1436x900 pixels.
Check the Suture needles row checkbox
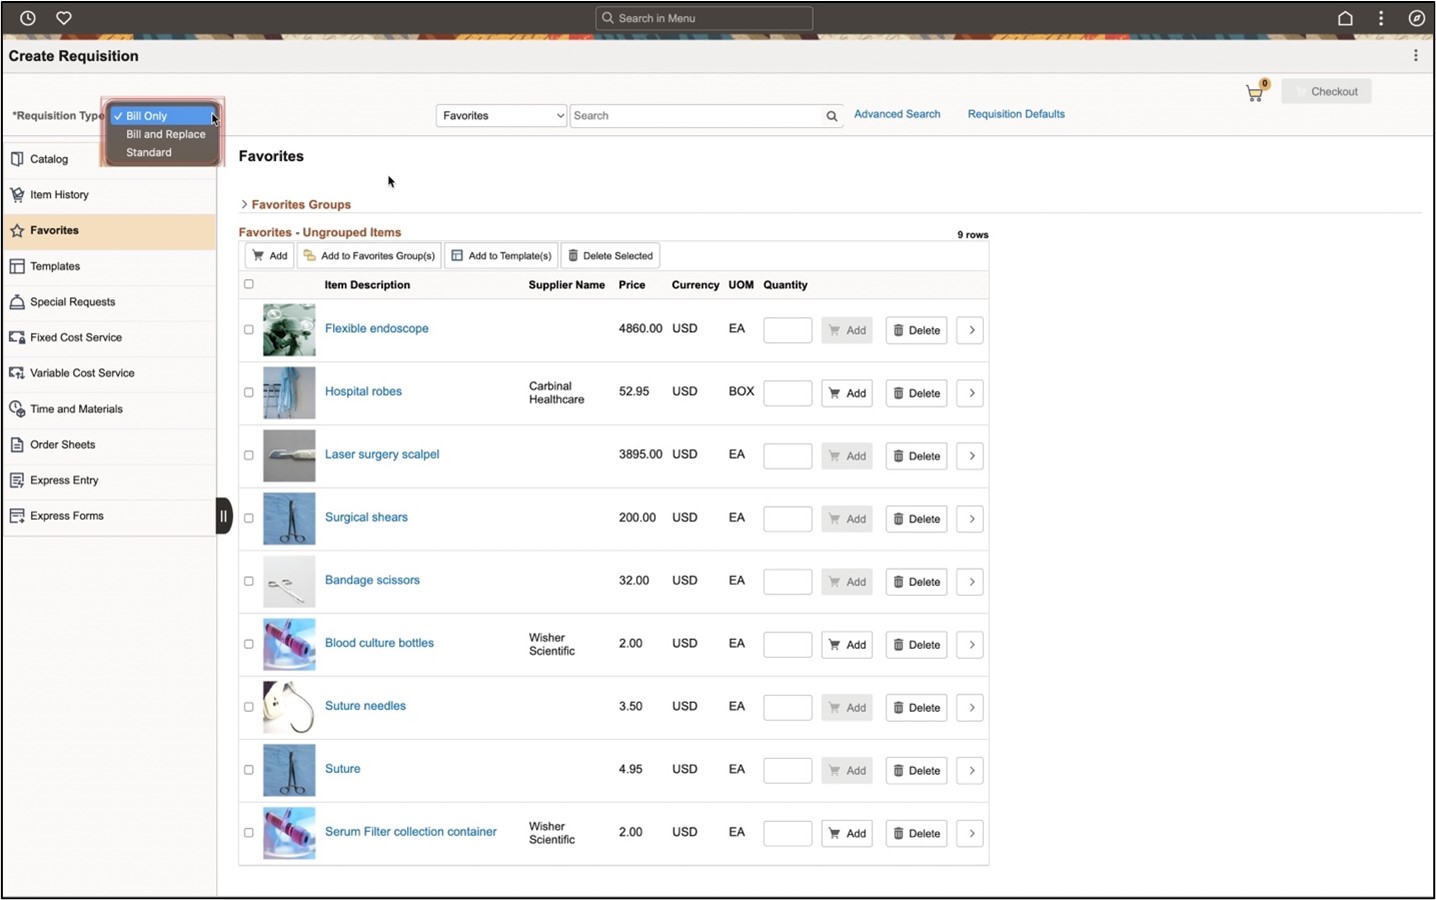249,707
